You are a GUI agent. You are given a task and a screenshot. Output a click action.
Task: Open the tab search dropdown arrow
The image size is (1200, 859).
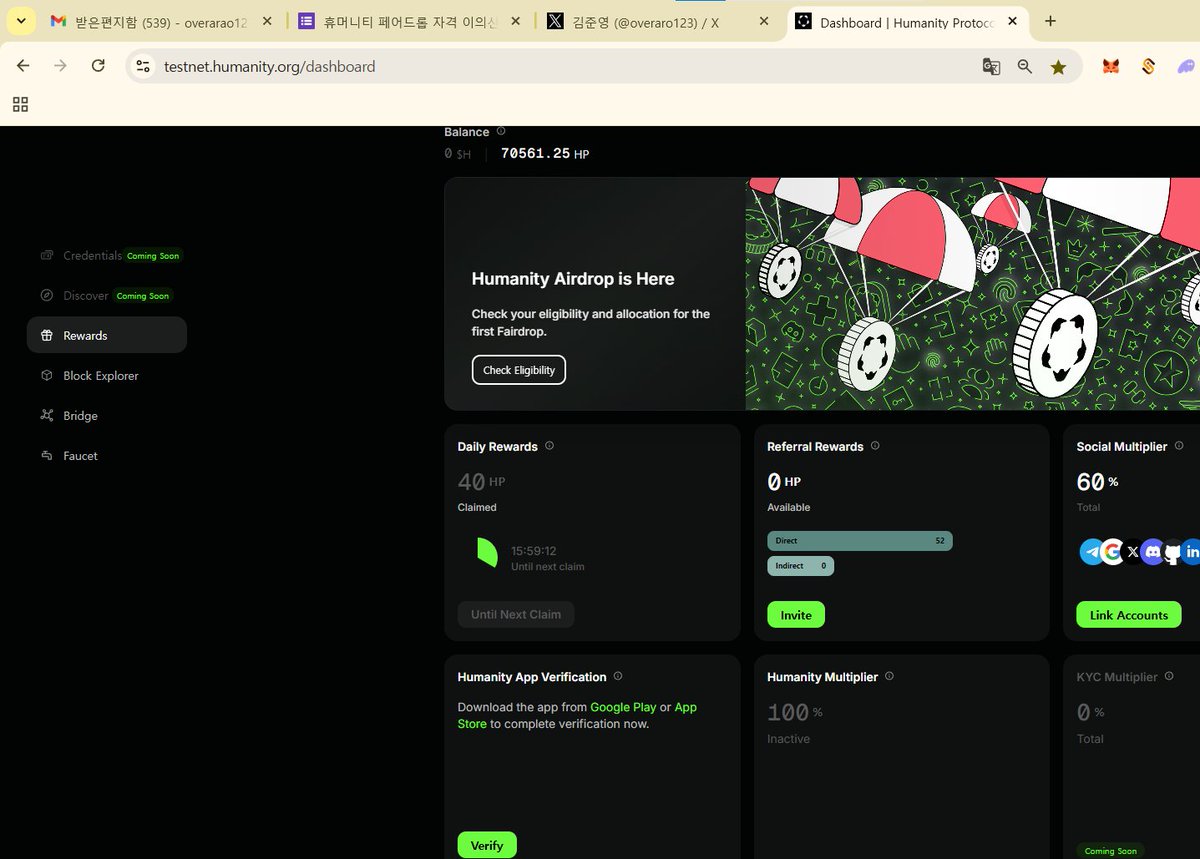point(21,21)
